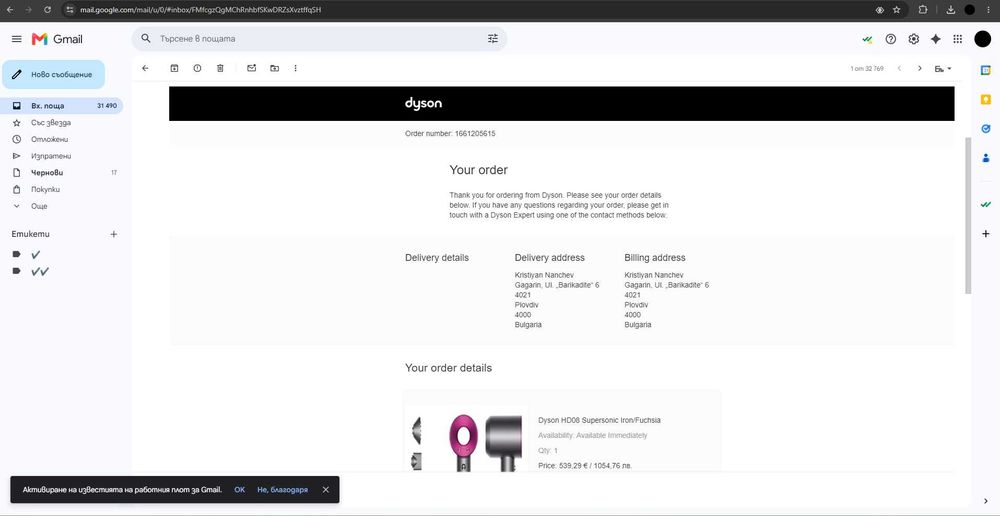Screen dimensions: 1000x516
Task: Click the search mail input field
Action: pyautogui.click(x=319, y=39)
